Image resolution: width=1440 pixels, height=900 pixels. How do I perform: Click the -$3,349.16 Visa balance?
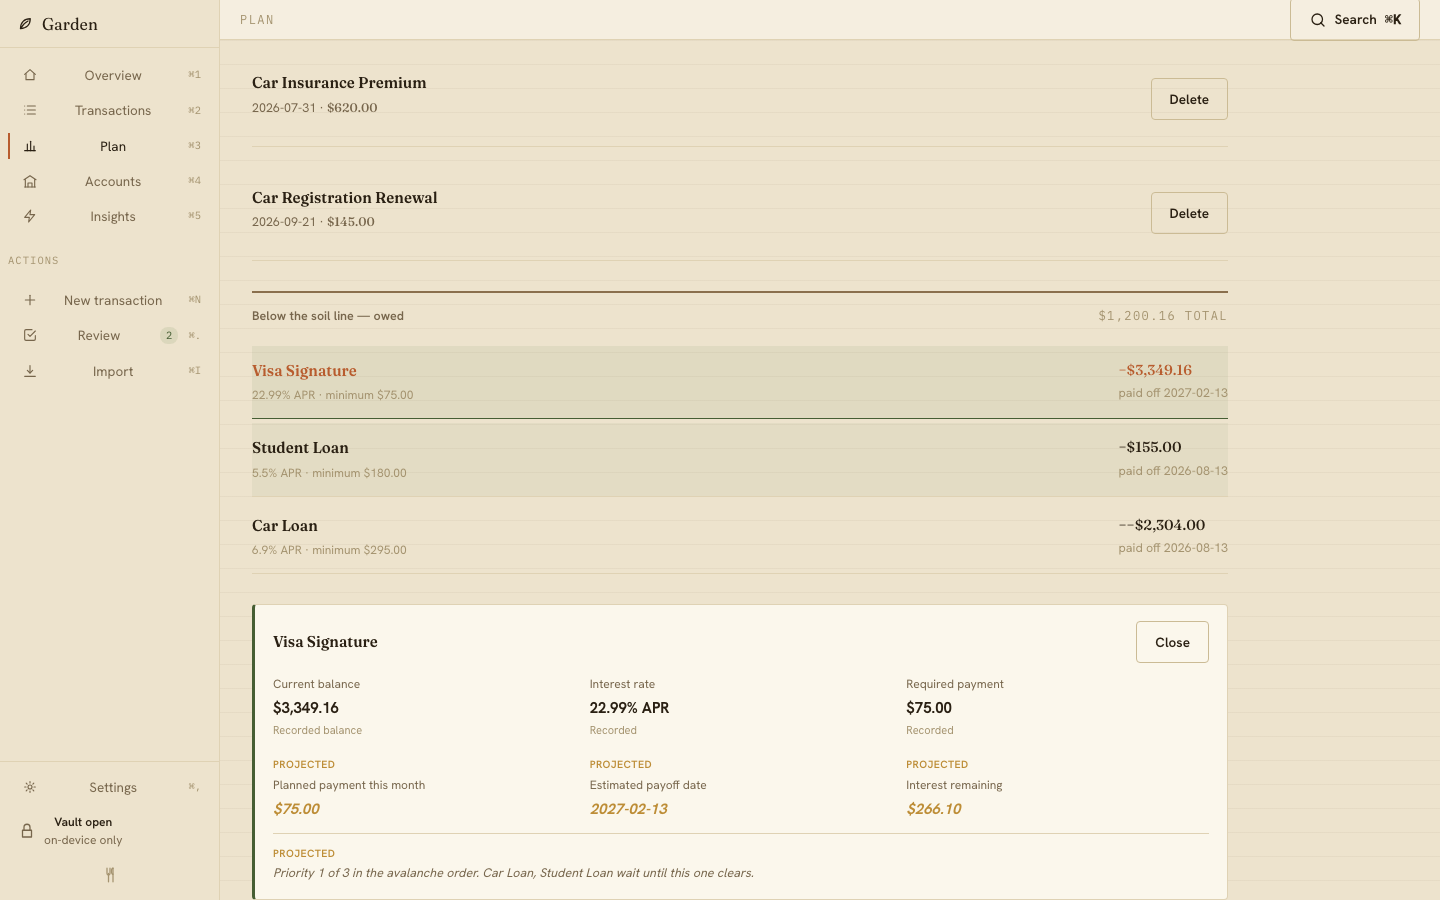point(1155,370)
